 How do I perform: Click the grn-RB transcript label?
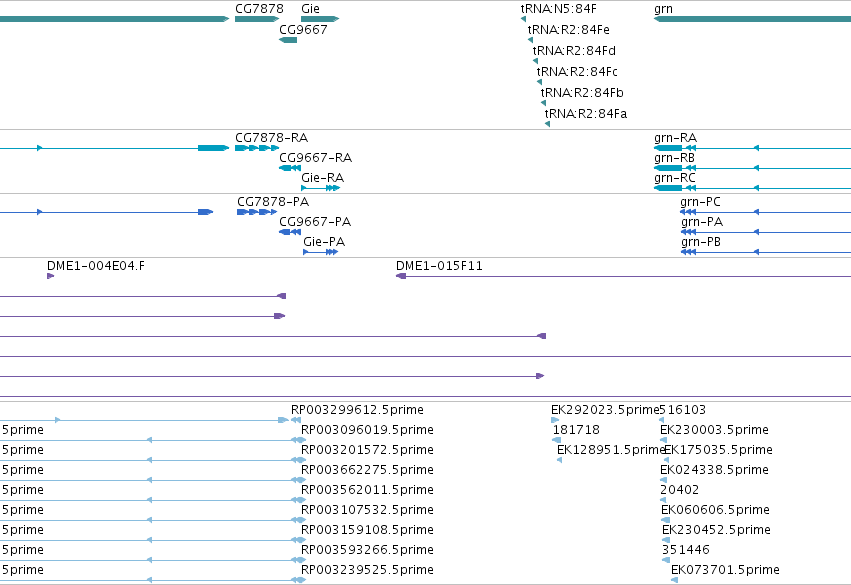point(674,158)
